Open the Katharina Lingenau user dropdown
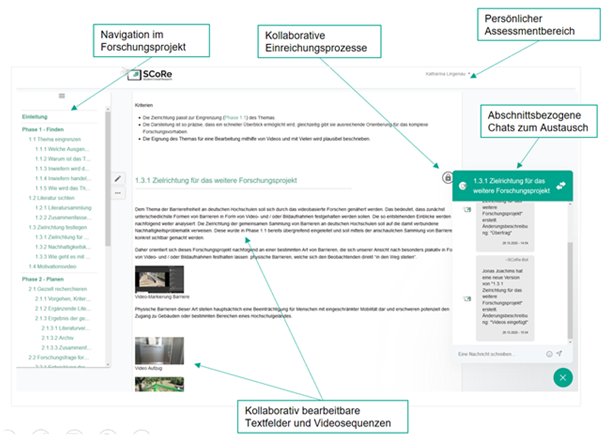 [448, 74]
